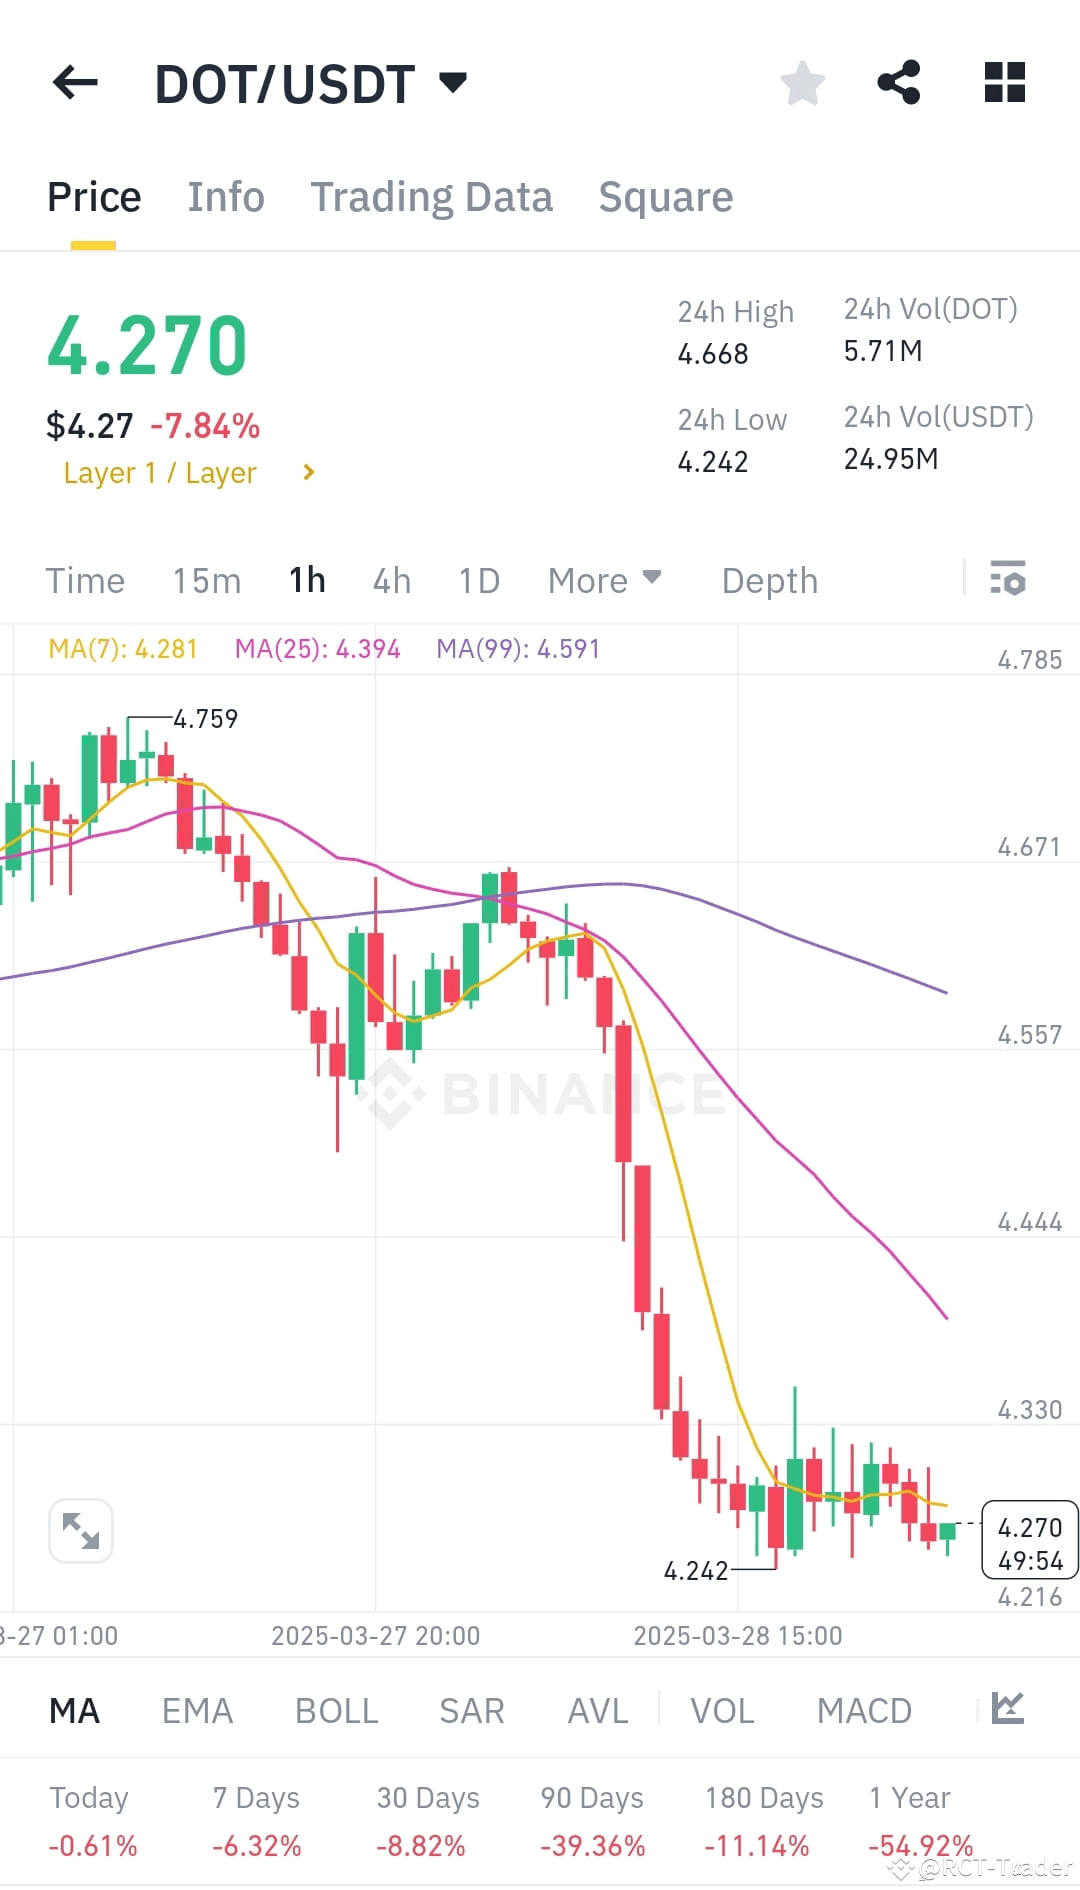Open chart display settings icon beside Depth
Viewport: 1080px width, 1890px height.
[1008, 580]
